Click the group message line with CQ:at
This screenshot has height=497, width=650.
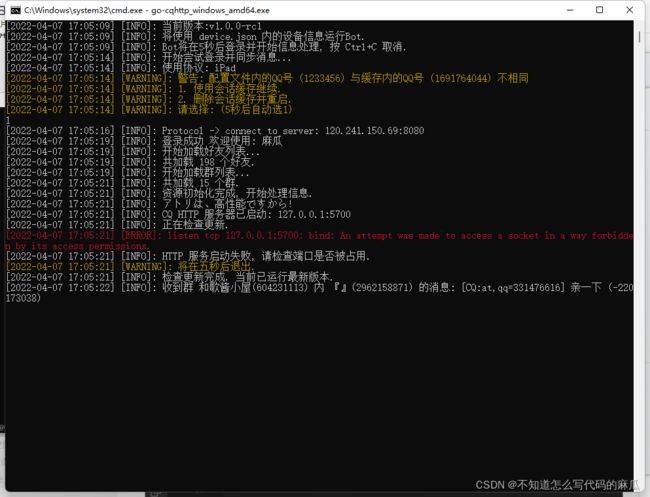click(x=319, y=293)
